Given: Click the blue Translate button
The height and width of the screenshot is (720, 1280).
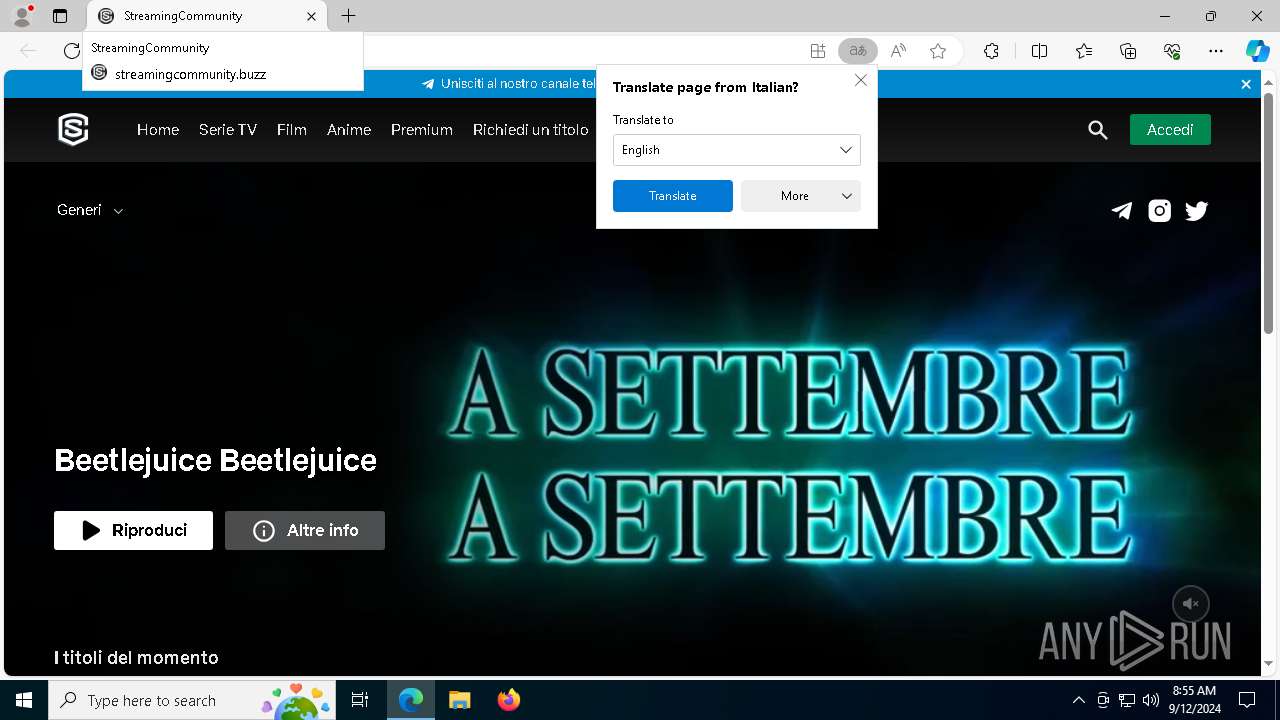Looking at the screenshot, I should click(x=672, y=196).
